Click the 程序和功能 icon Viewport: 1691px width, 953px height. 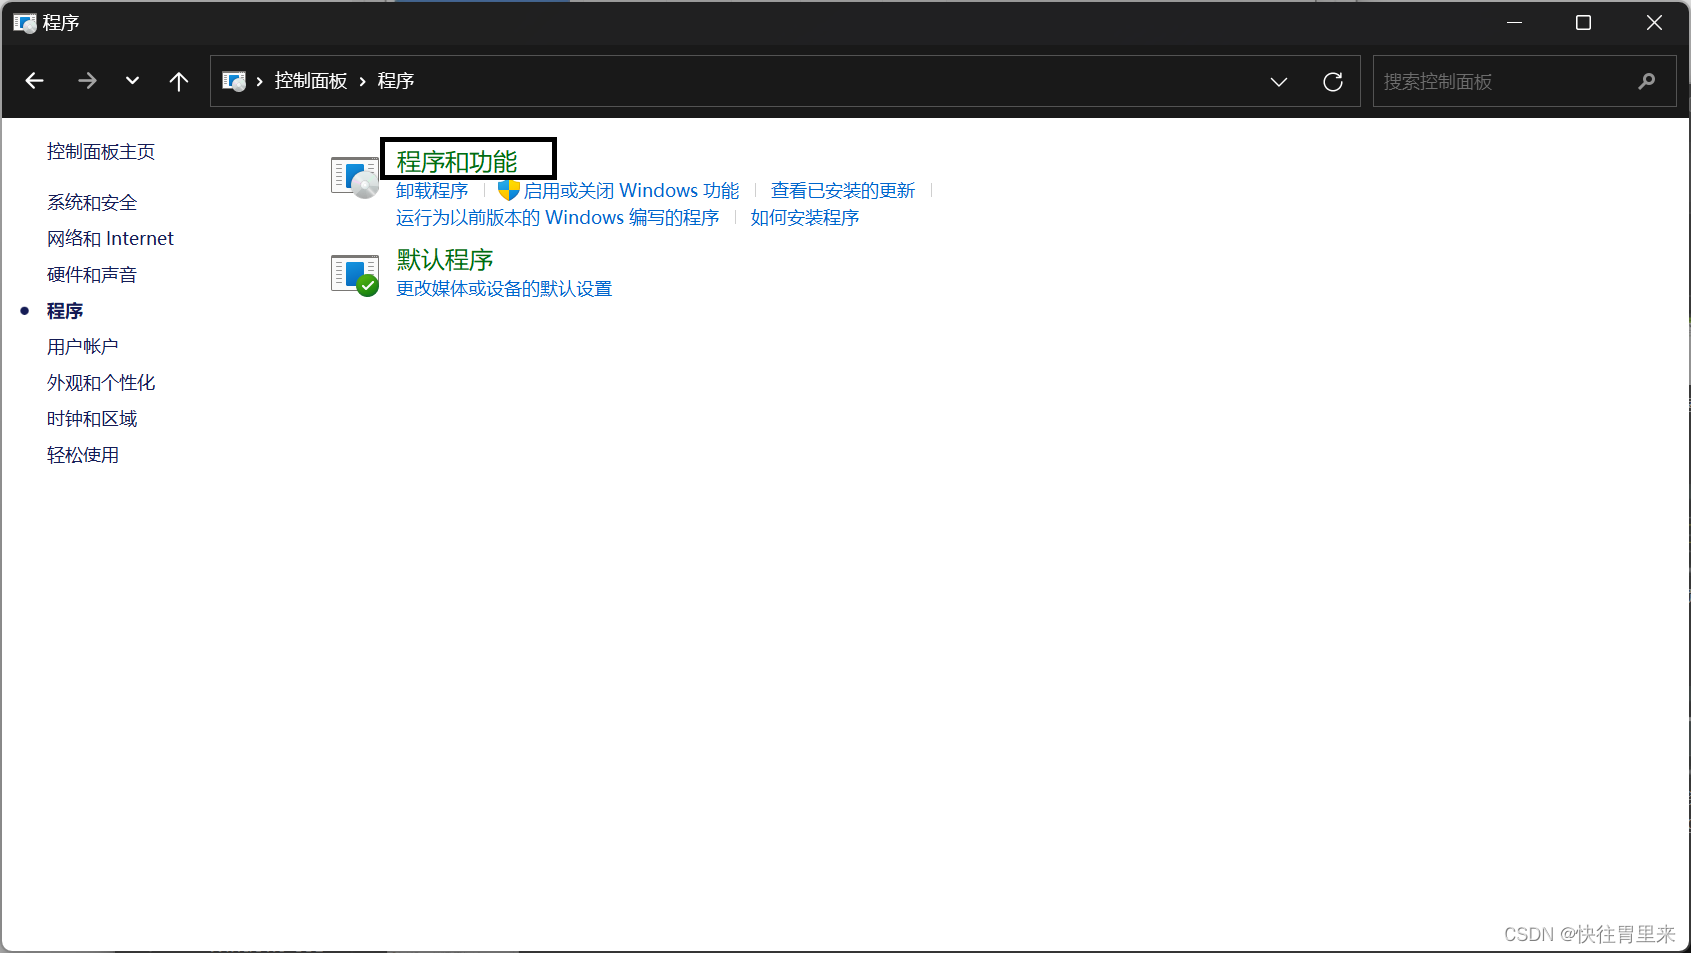pyautogui.click(x=355, y=177)
